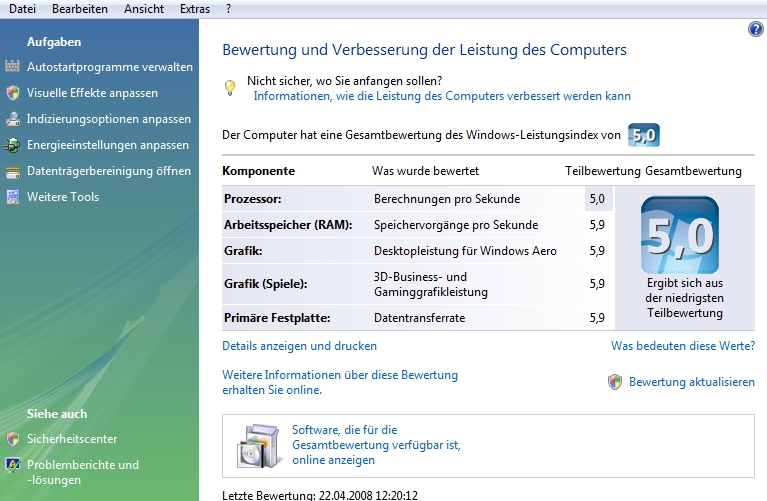Open the ? help menu
This screenshot has width=767, height=501.
coord(228,9)
